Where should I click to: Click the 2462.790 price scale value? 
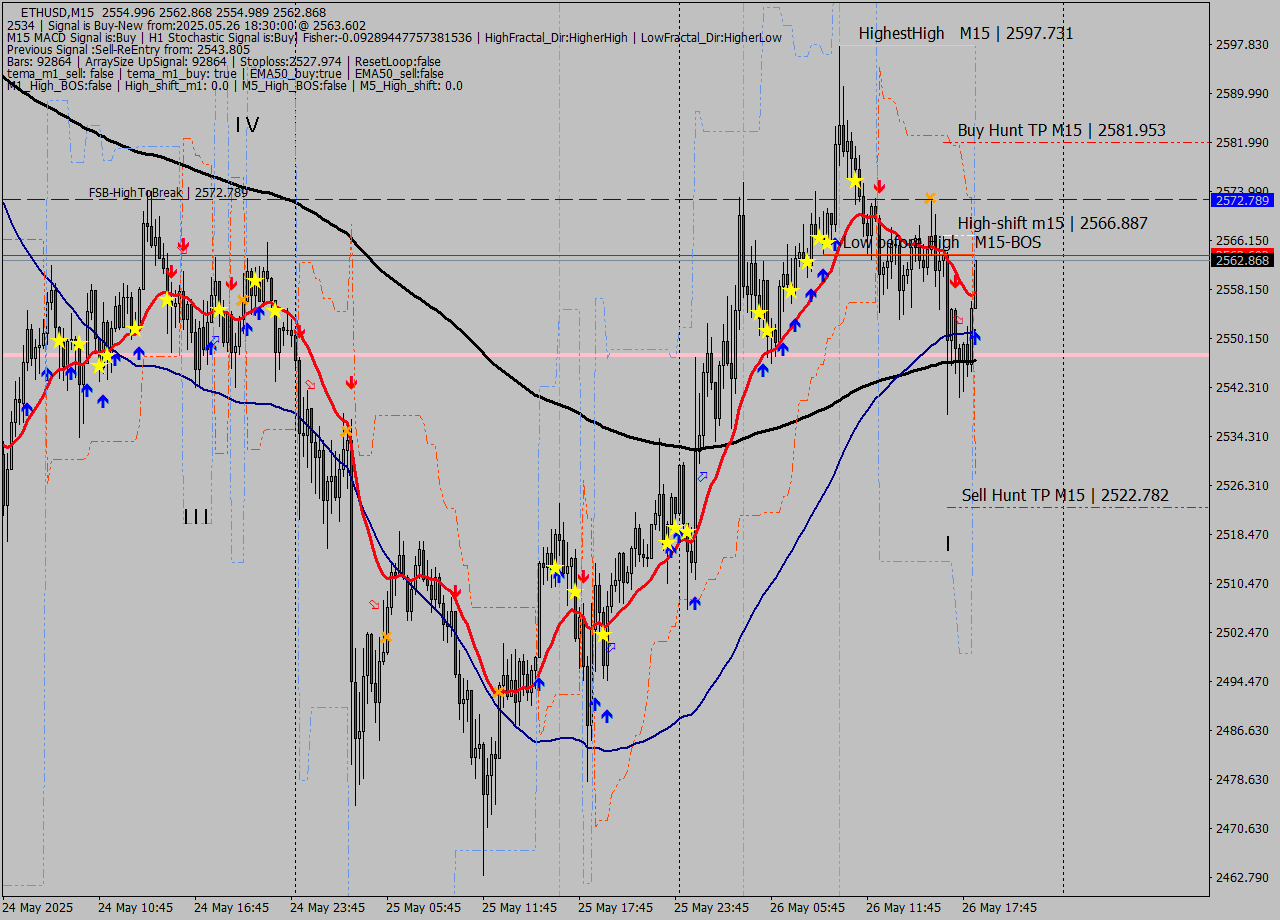pos(1240,877)
